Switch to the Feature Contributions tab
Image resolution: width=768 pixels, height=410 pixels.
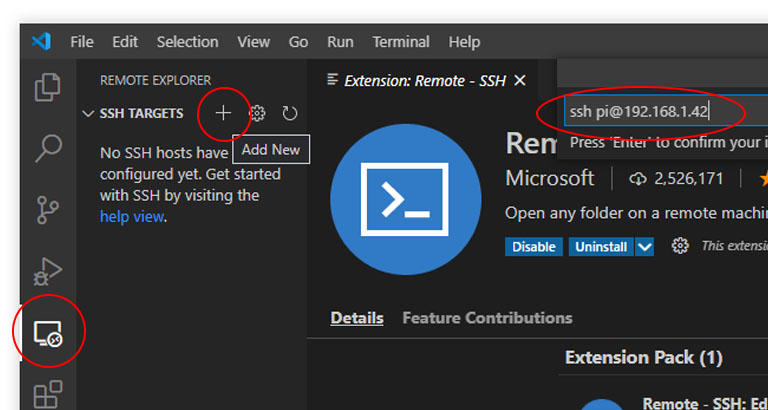tap(487, 318)
